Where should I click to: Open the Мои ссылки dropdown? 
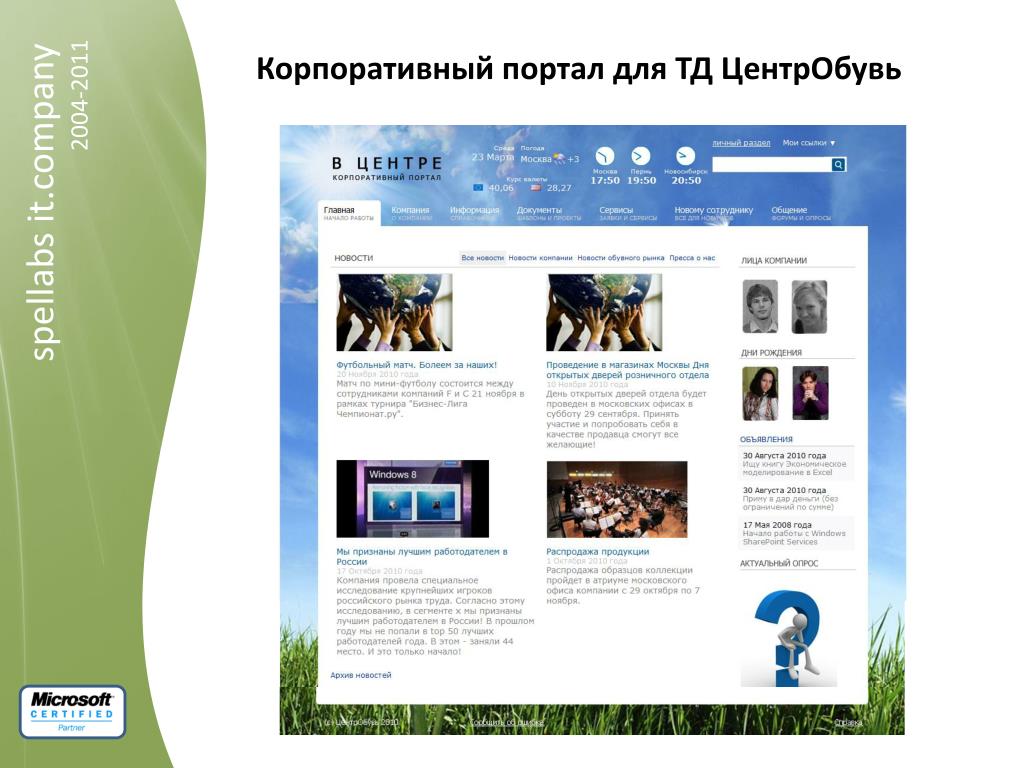[x=809, y=142]
